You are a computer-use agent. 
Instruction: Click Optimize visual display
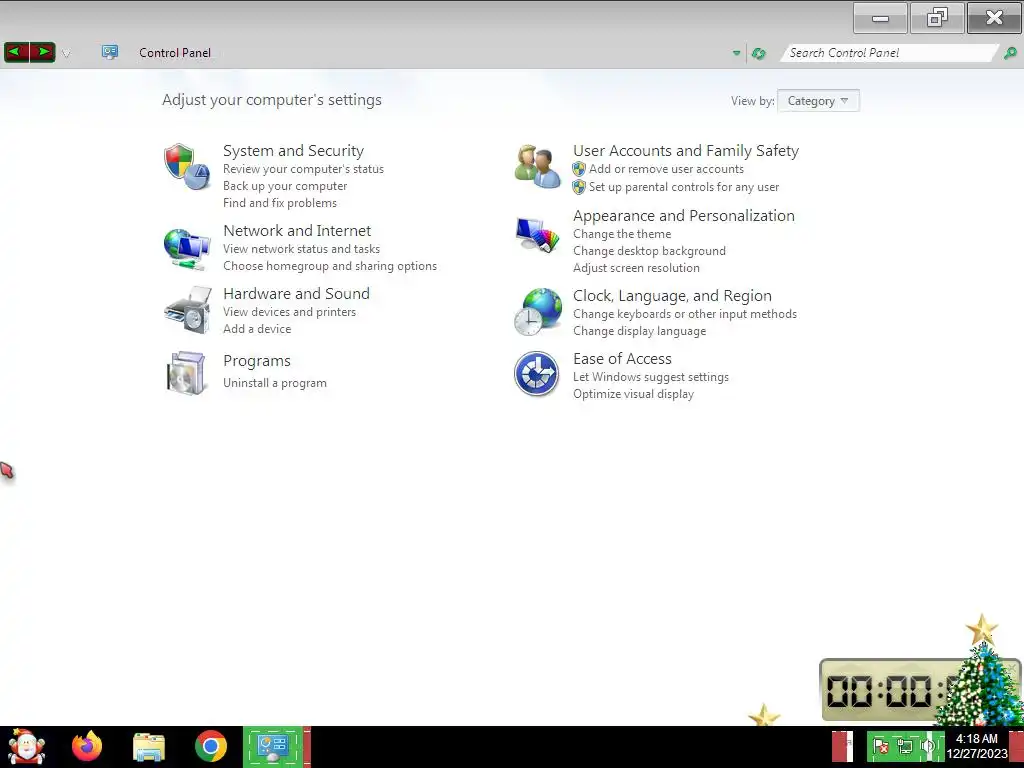click(x=633, y=394)
